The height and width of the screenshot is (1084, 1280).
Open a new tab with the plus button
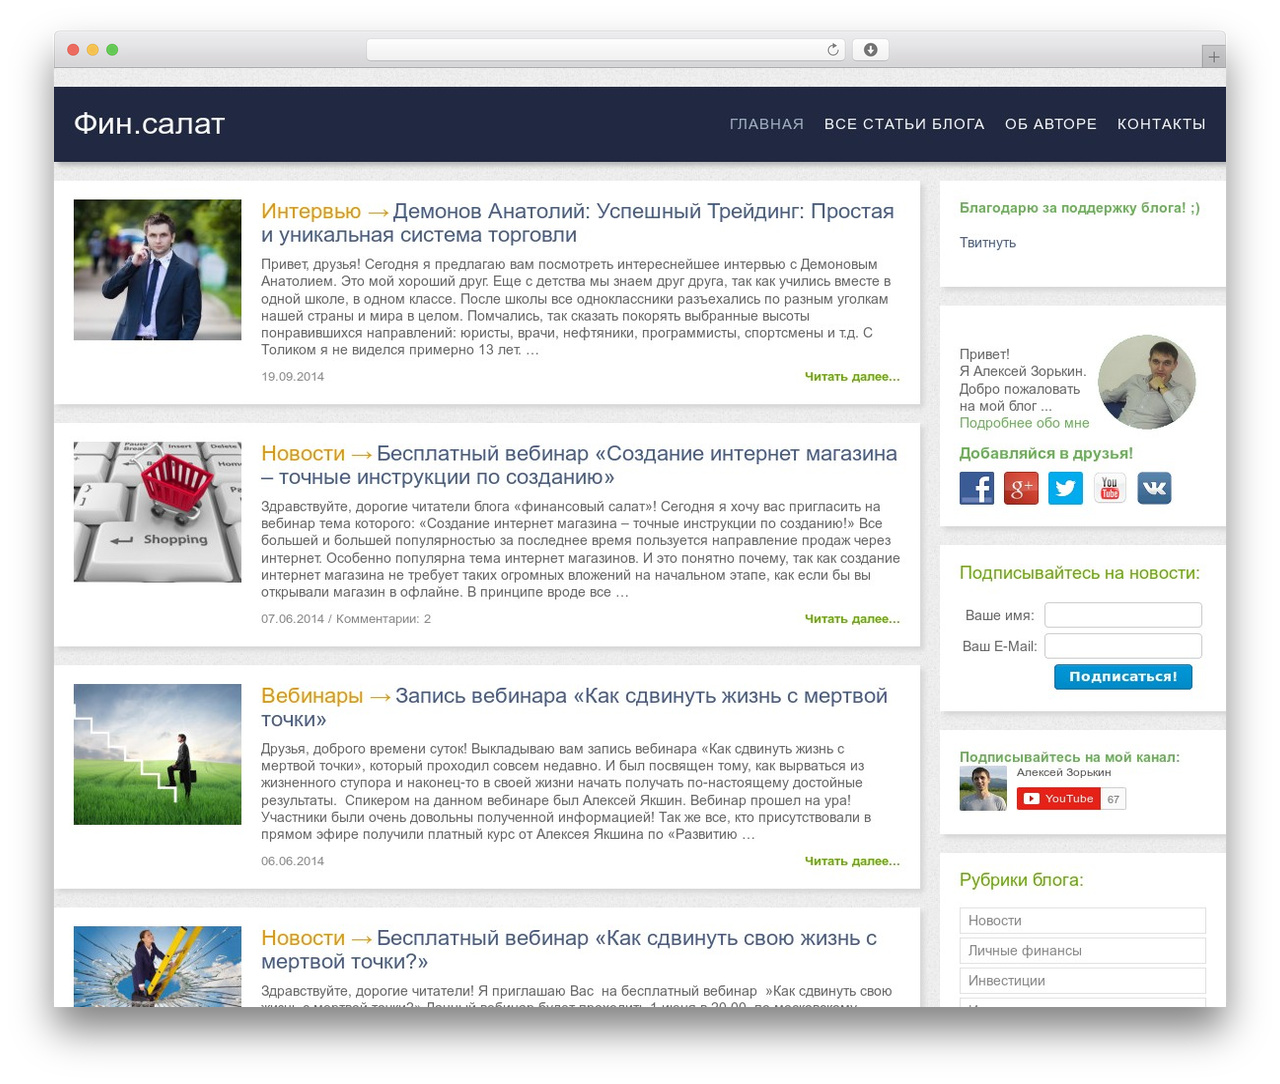(1213, 57)
